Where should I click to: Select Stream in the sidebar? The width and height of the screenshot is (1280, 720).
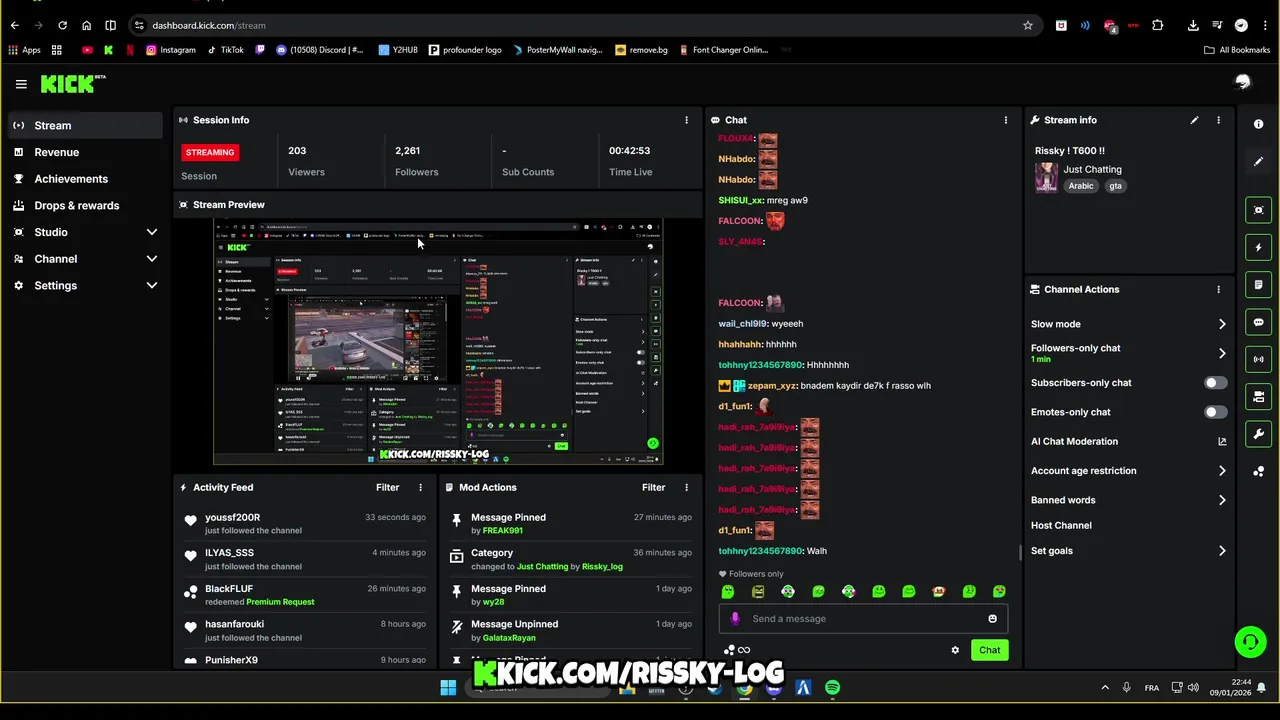85,125
